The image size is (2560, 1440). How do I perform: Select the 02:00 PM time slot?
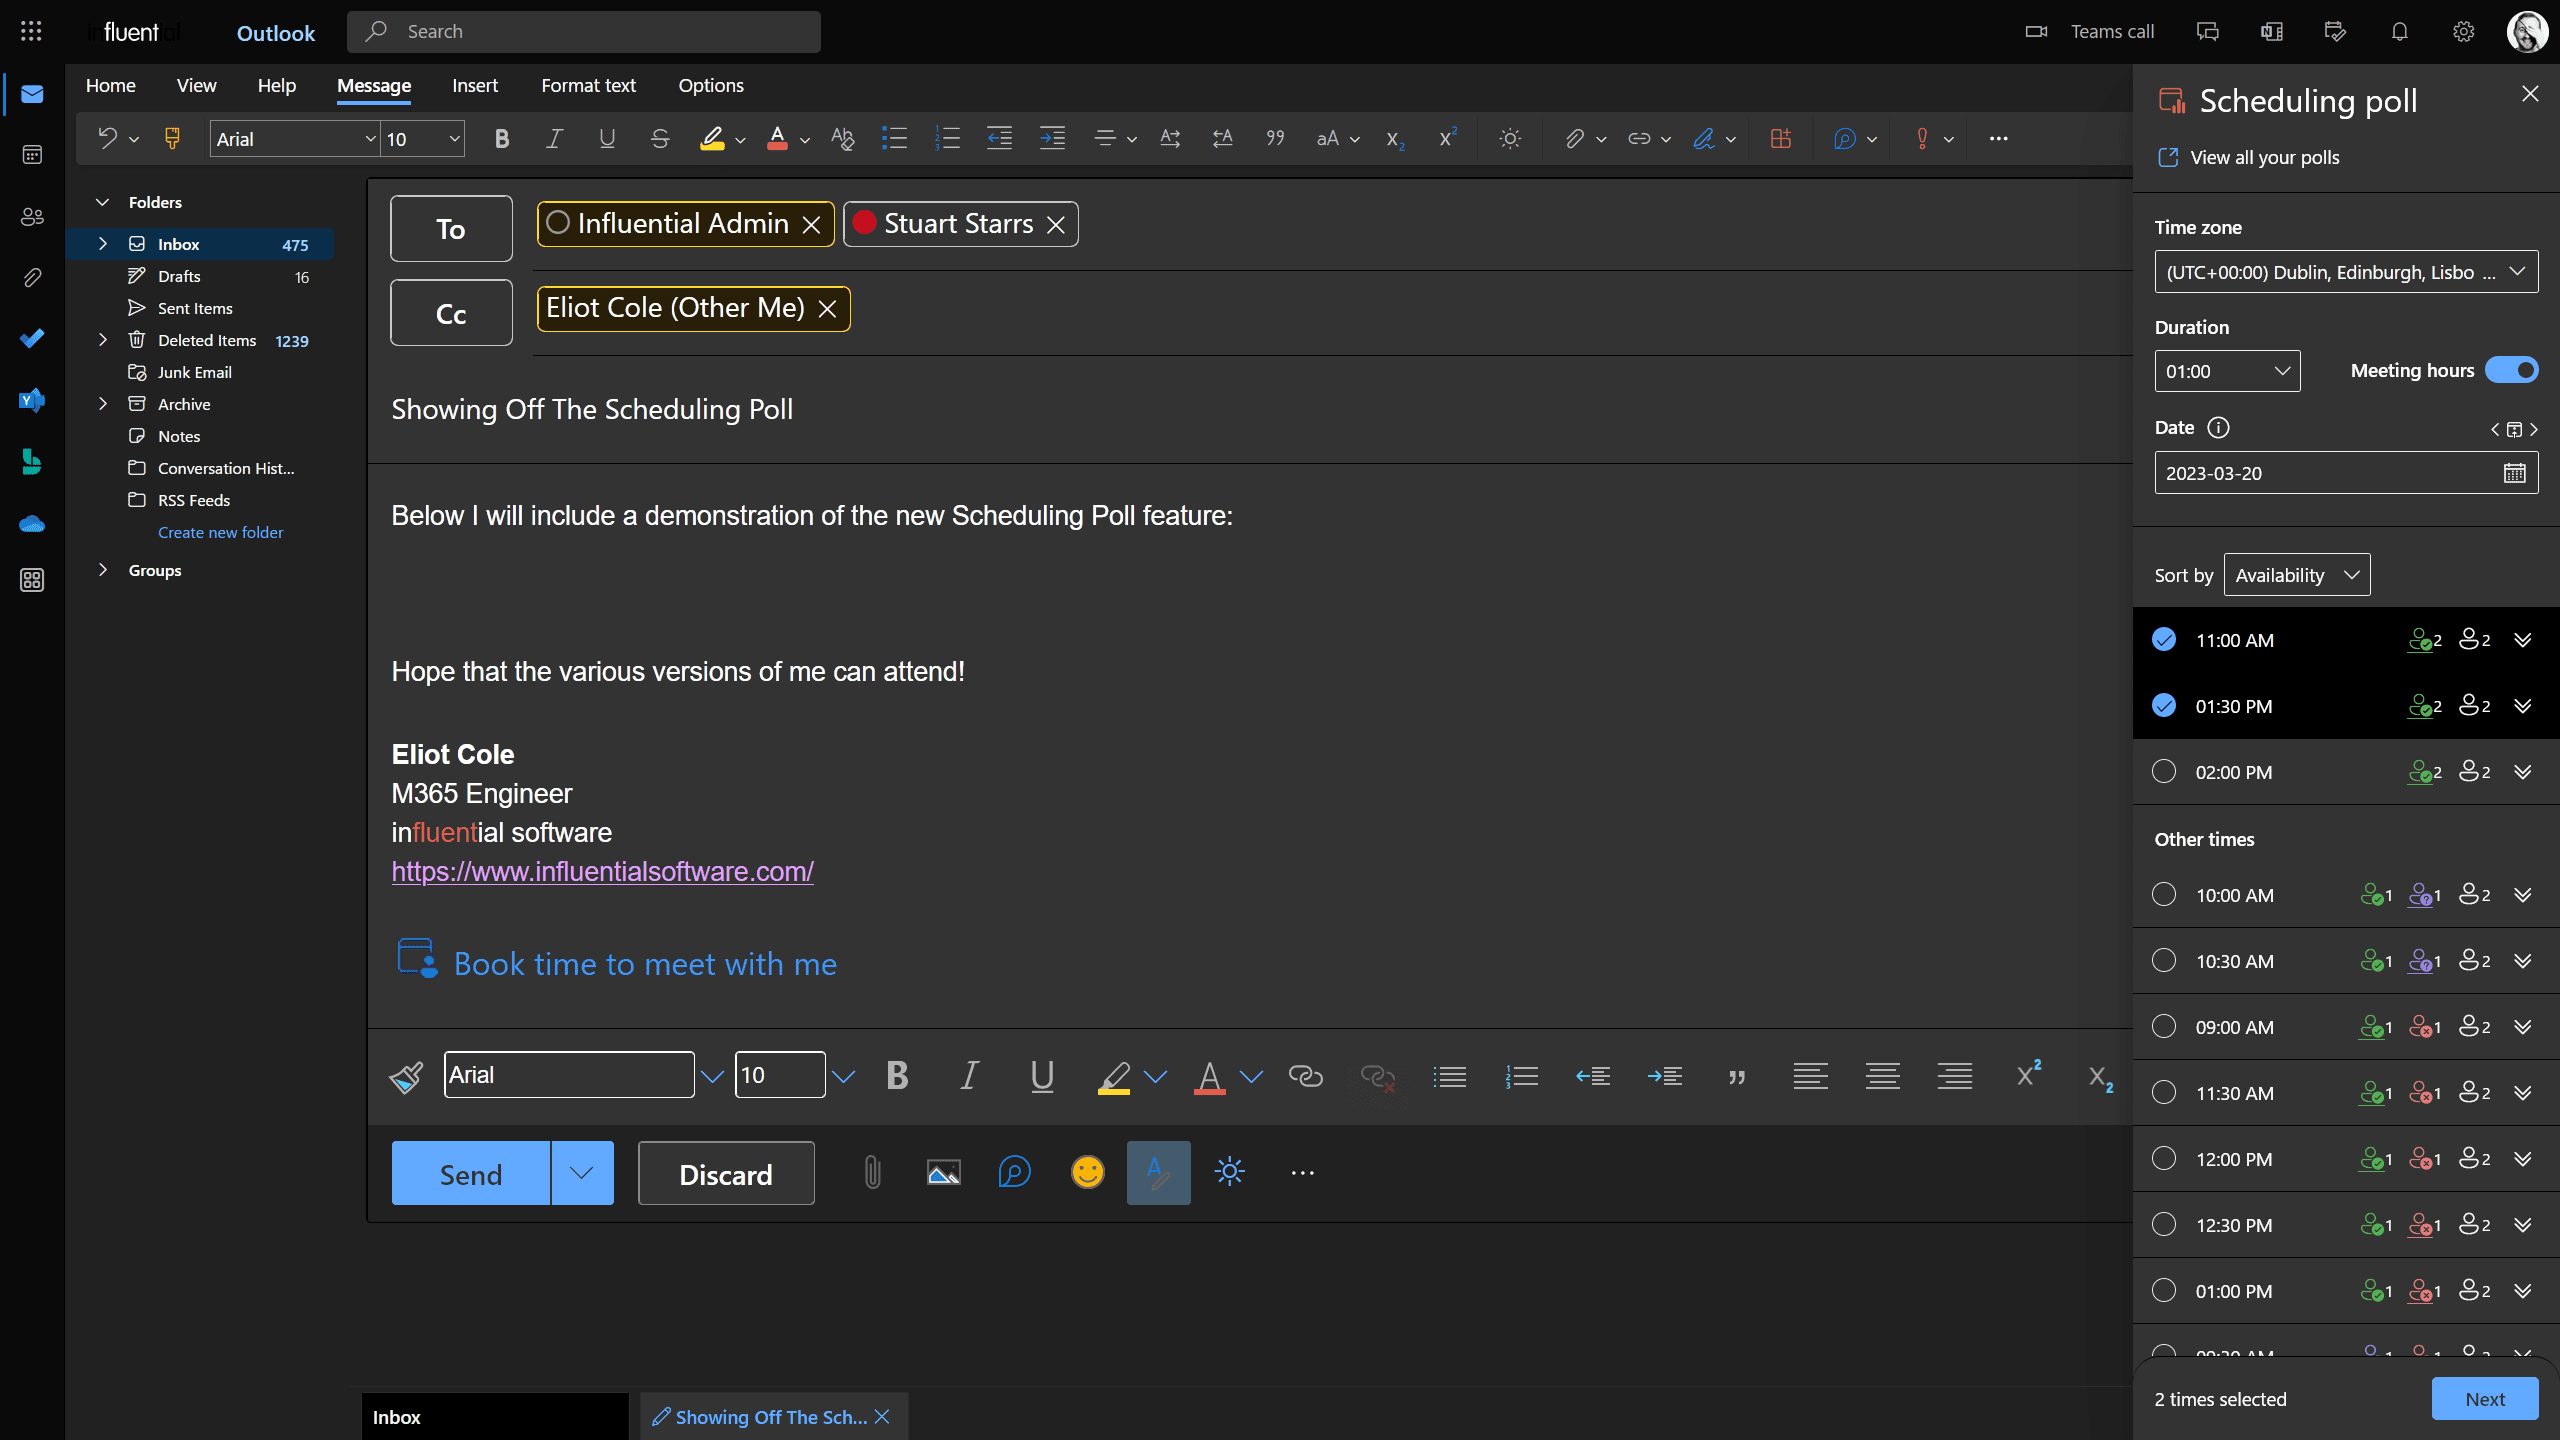click(x=2163, y=772)
